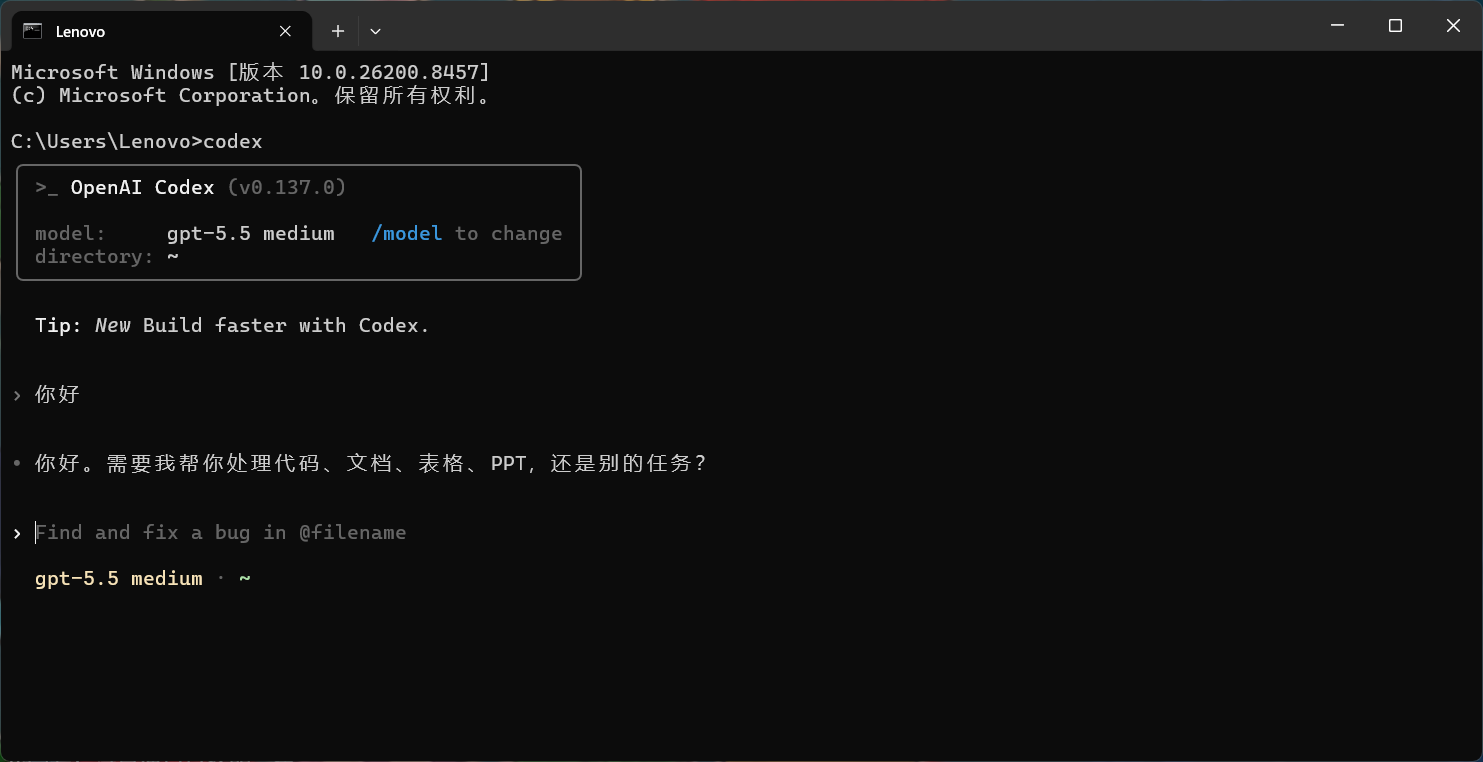Open a new terminal tab with plus

tap(338, 31)
